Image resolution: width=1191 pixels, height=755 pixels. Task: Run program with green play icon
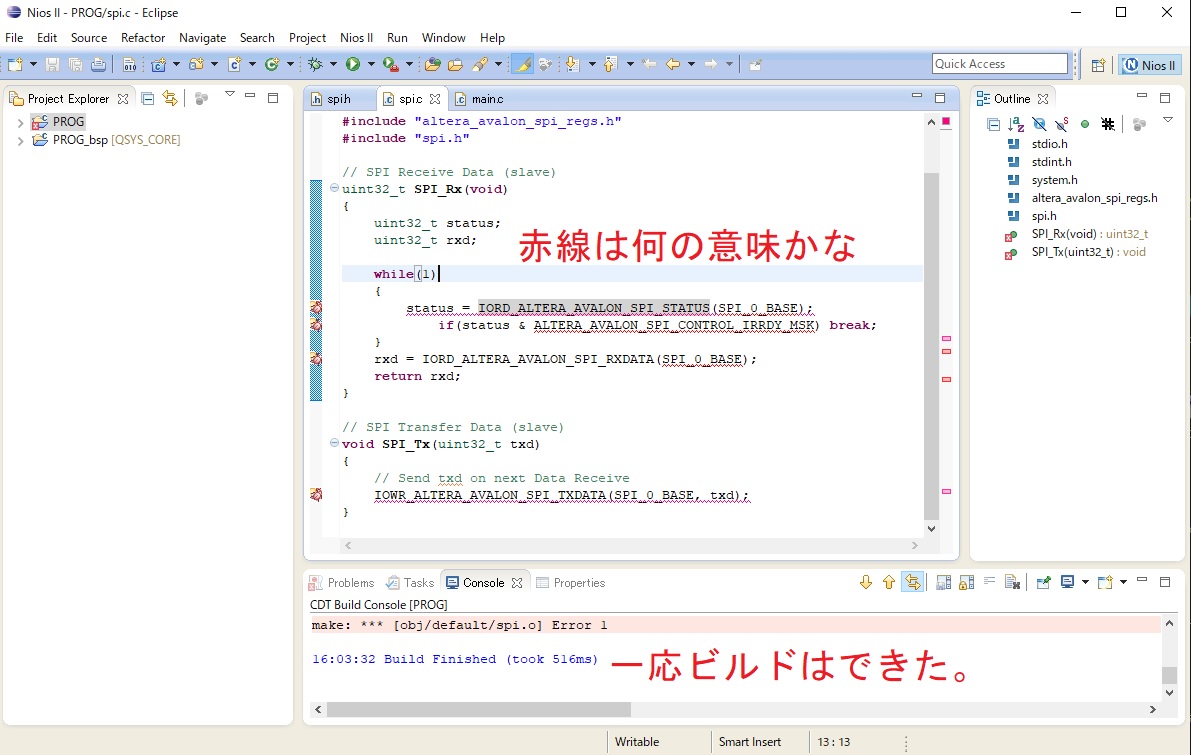[352, 65]
